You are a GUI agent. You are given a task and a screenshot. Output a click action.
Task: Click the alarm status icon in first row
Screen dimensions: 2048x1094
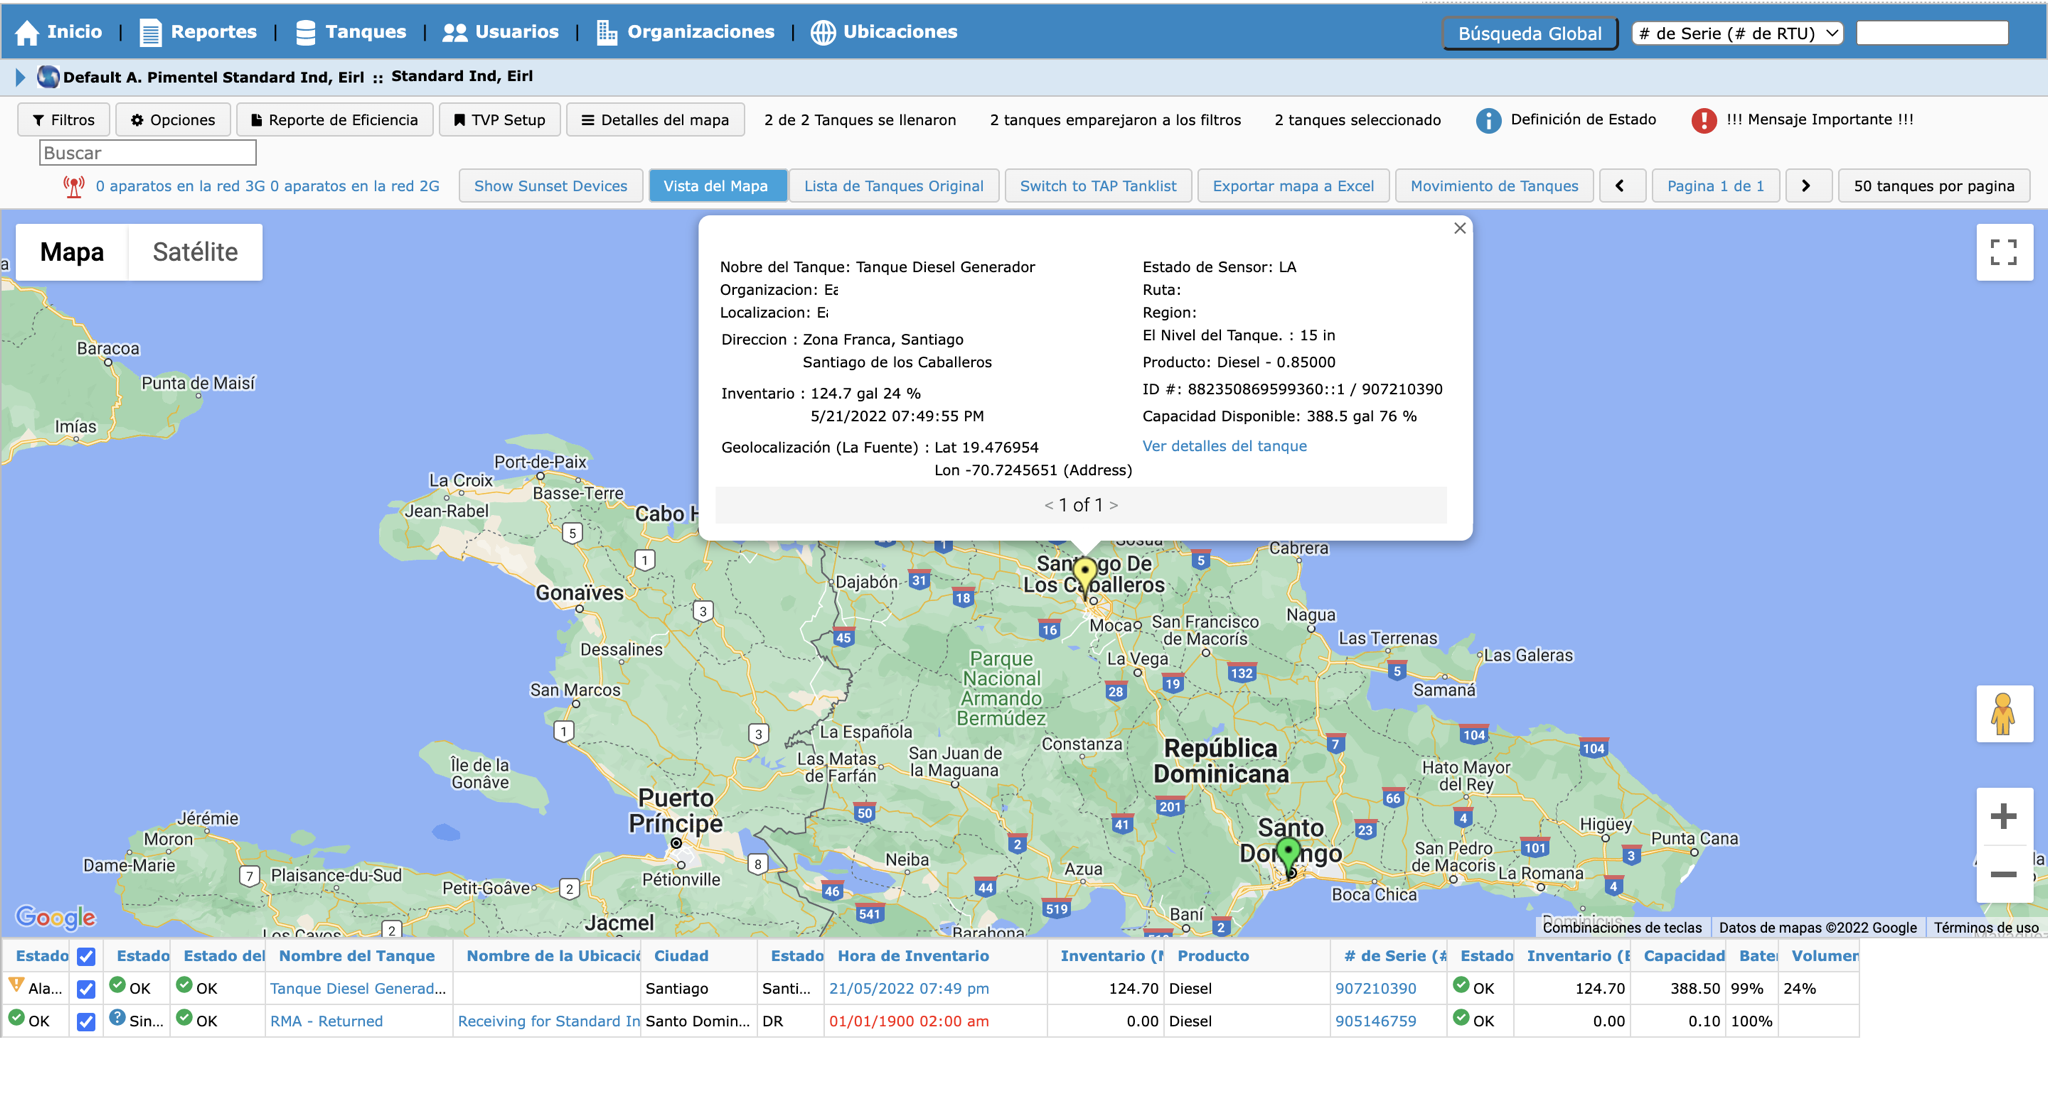pos(16,985)
